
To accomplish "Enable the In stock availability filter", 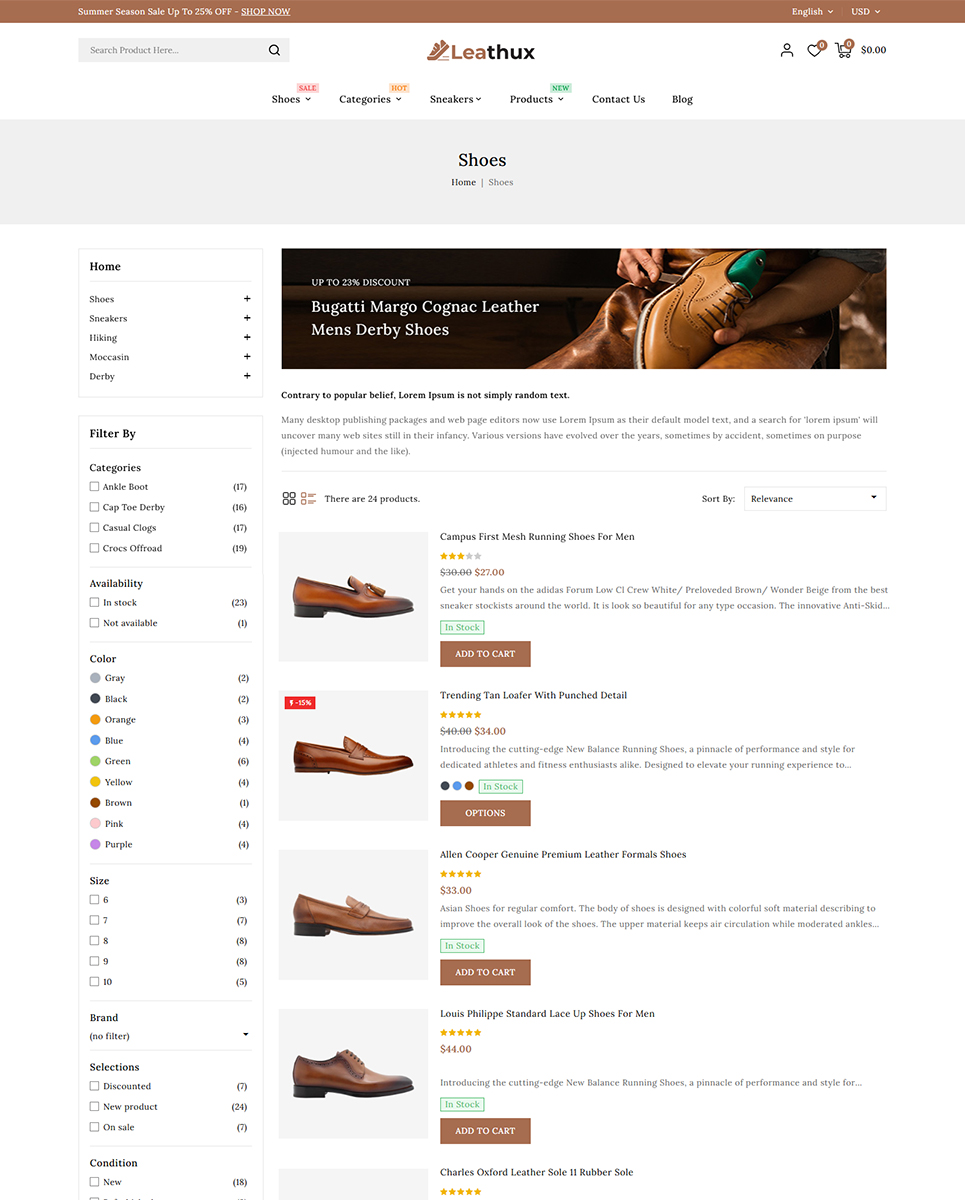I will (95, 603).
